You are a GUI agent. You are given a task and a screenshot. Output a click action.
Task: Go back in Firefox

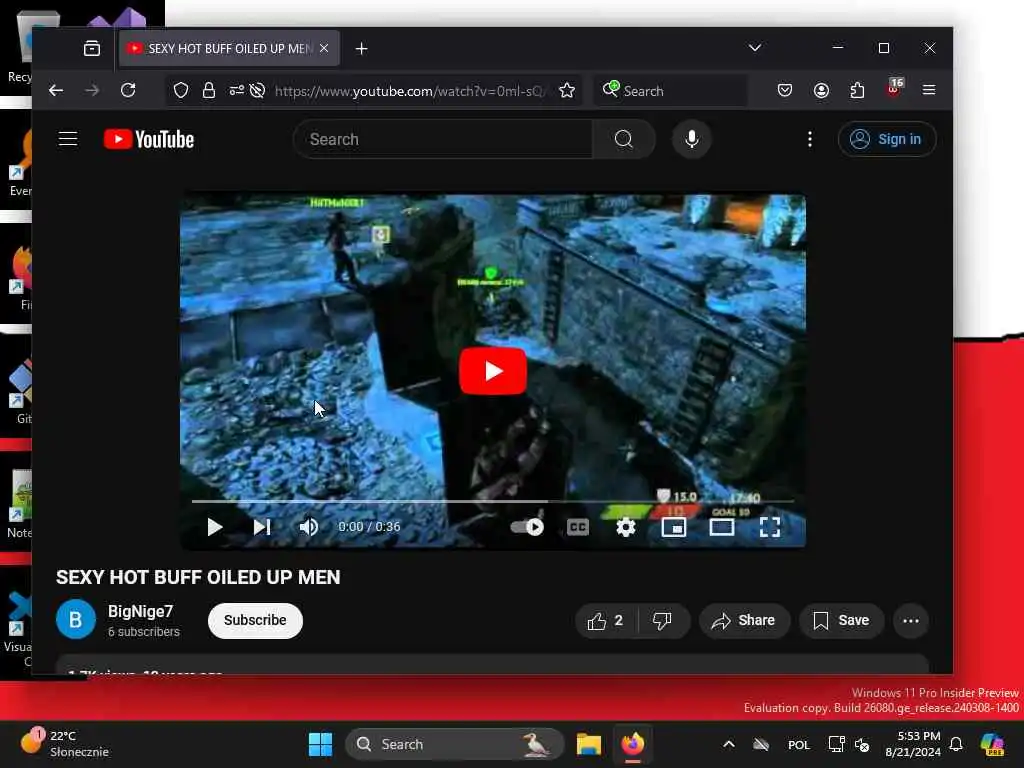[56, 90]
